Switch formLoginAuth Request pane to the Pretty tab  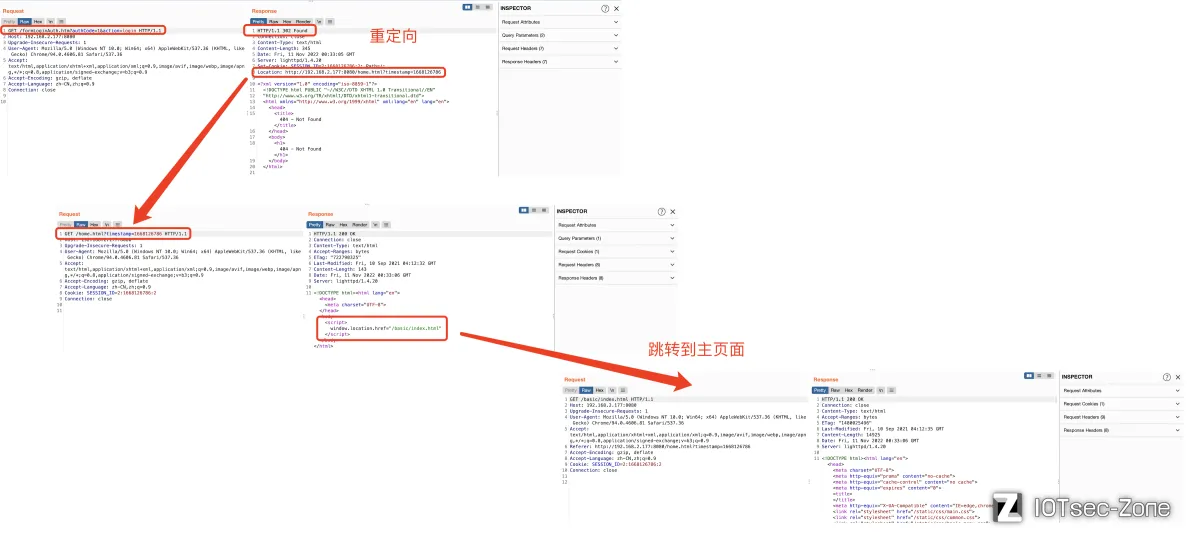[9, 21]
